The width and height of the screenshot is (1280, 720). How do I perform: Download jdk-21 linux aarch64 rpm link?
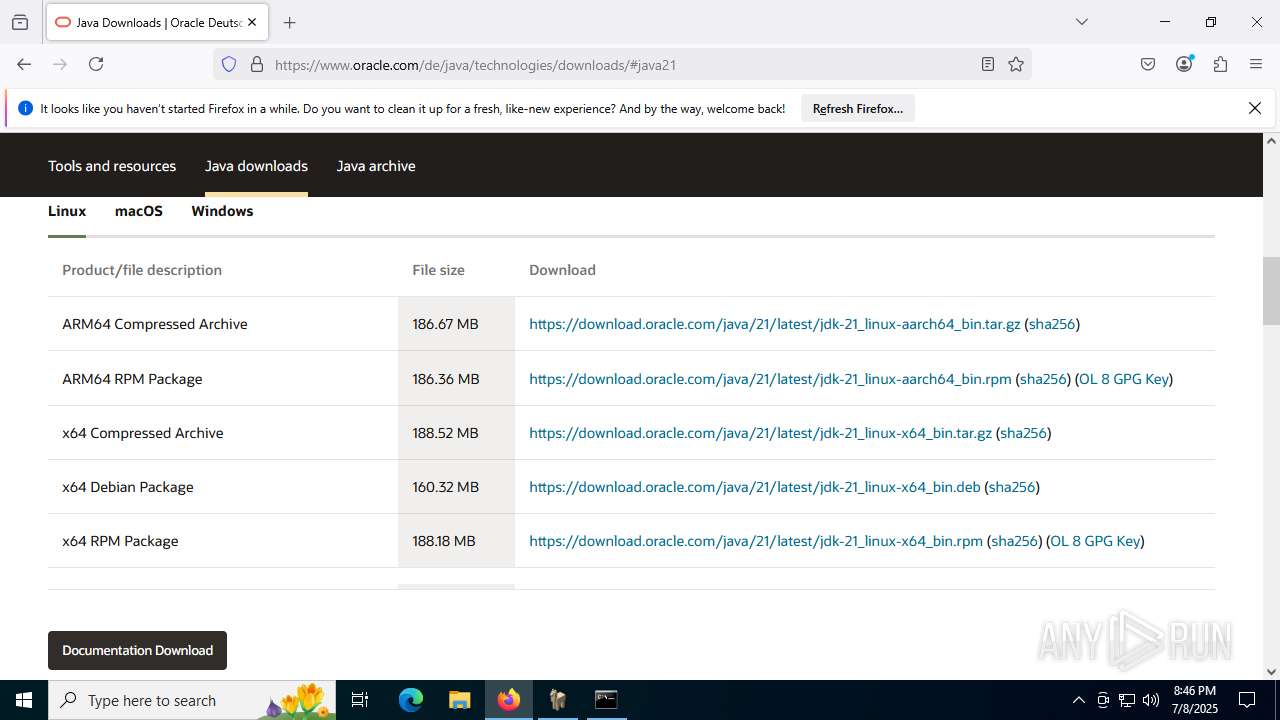click(770, 379)
